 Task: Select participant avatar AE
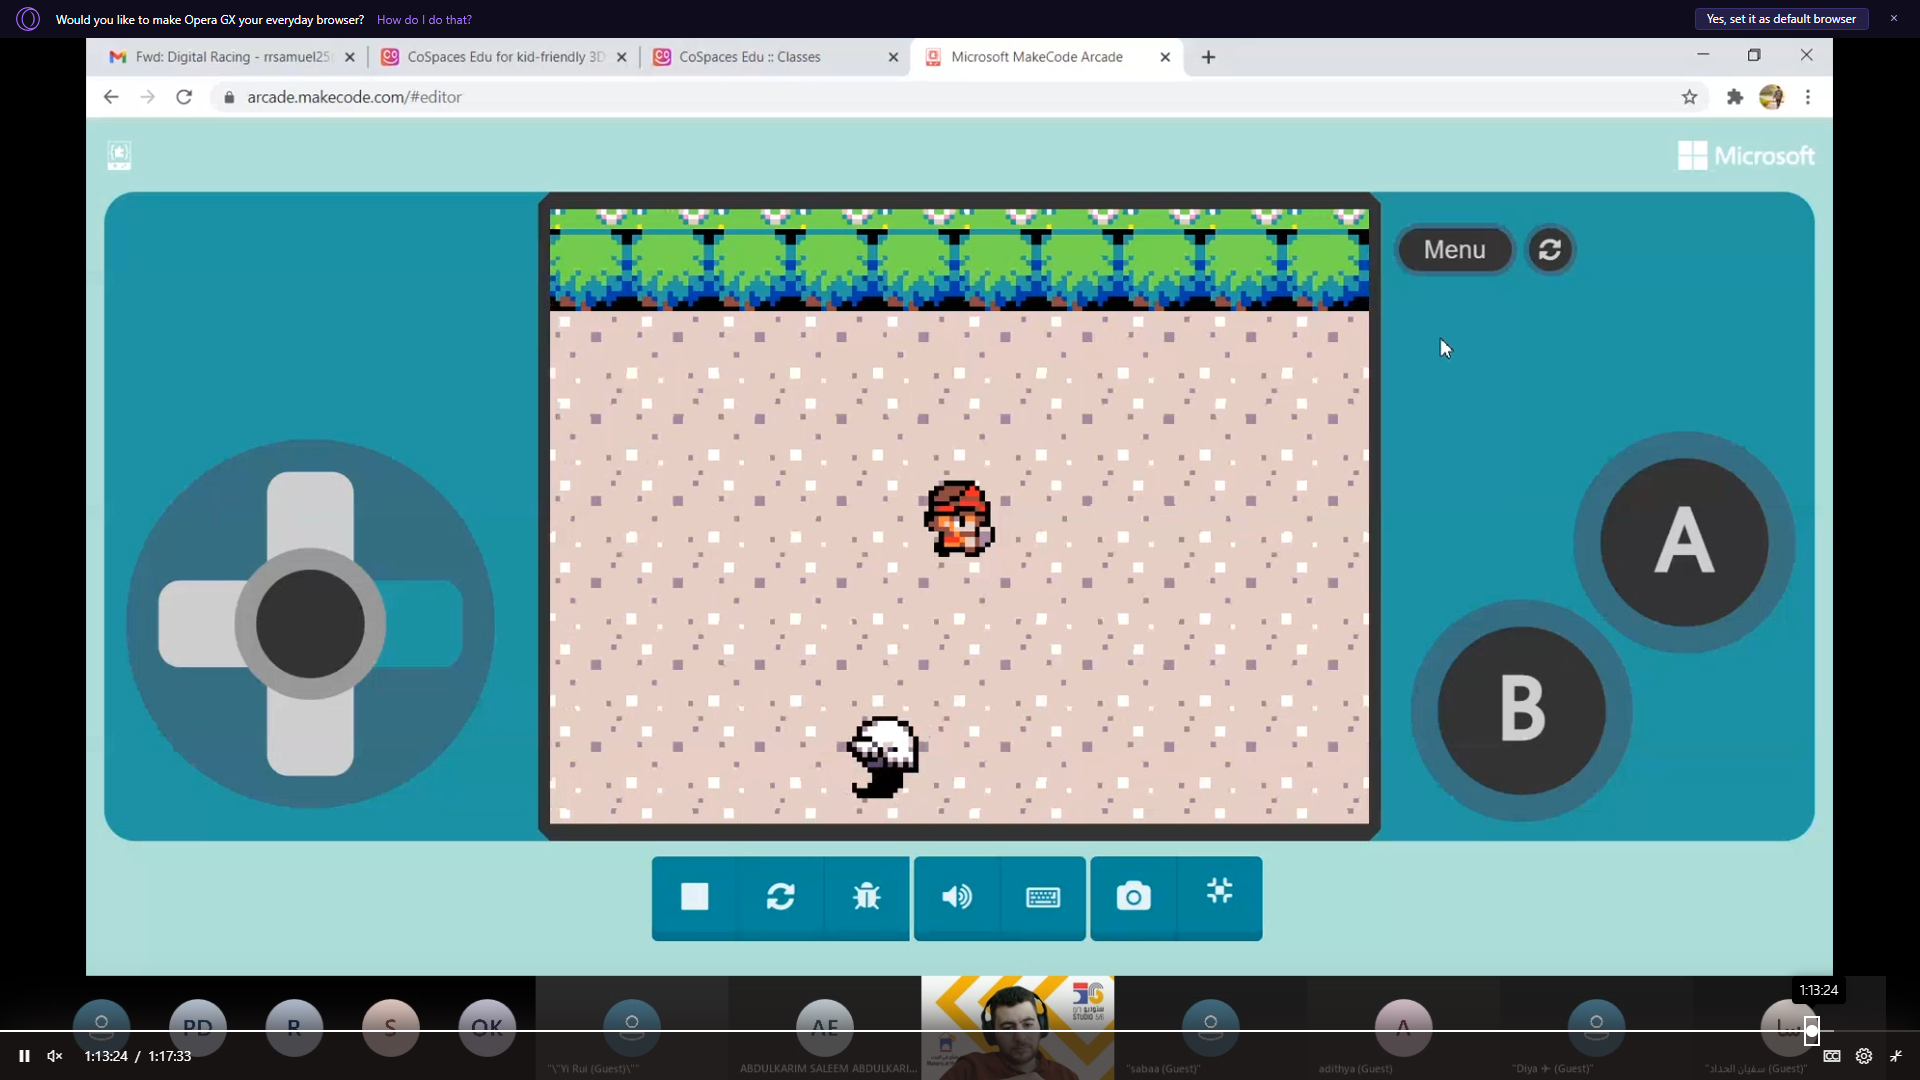pos(825,1027)
